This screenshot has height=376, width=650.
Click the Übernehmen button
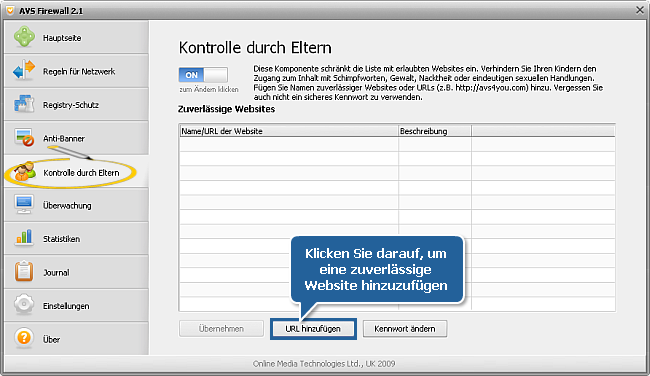click(x=221, y=329)
